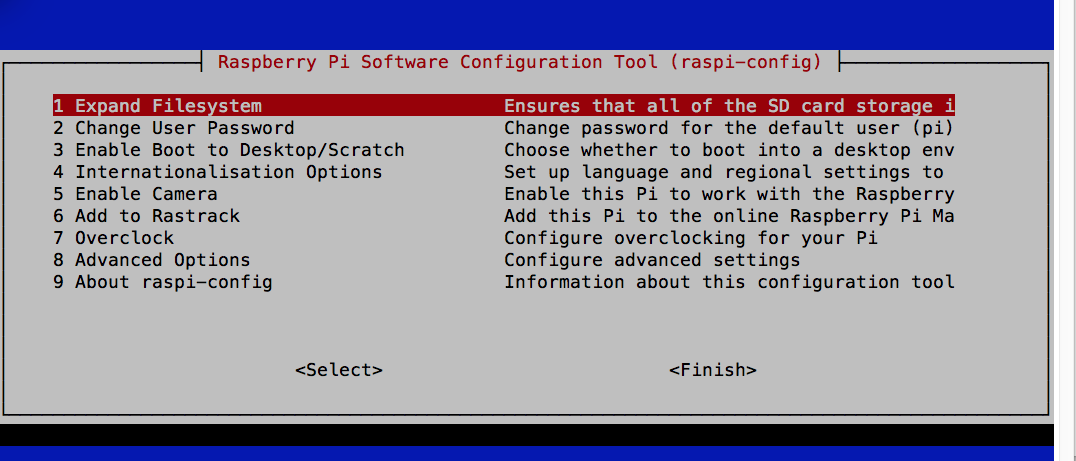Click the language and regional settings description

pos(724,172)
